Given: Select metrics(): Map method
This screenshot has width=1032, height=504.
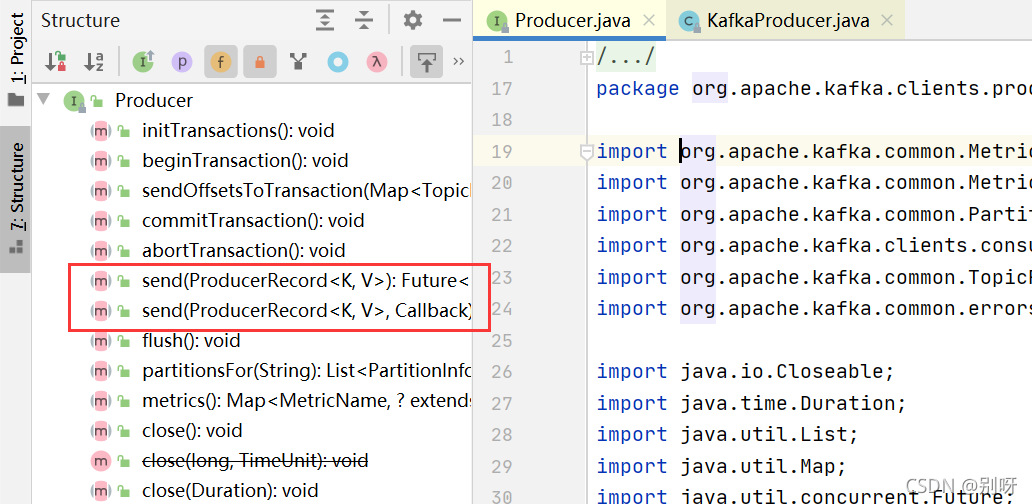Looking at the screenshot, I should (x=307, y=401).
